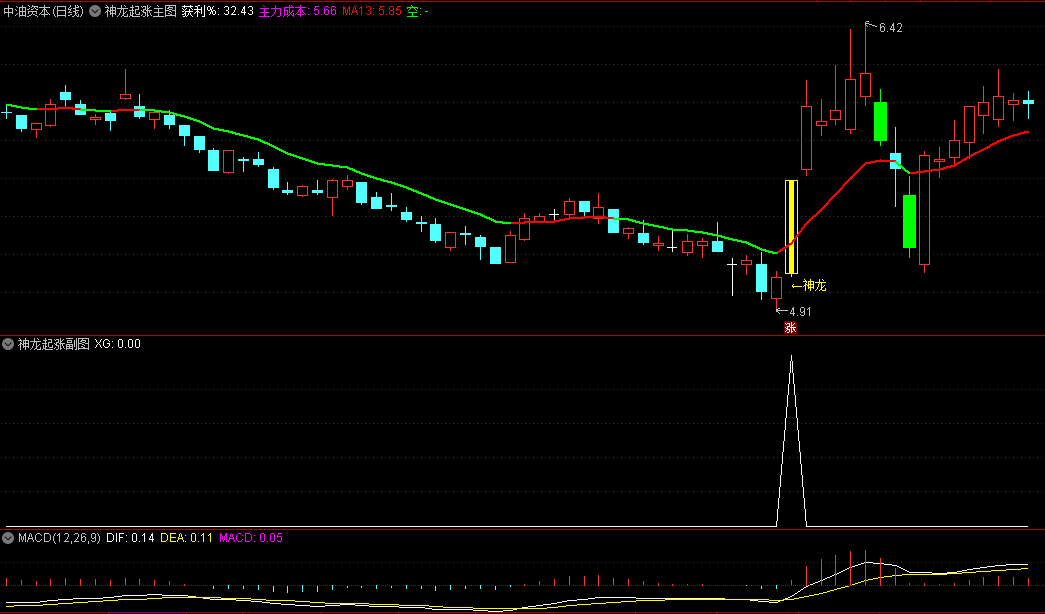
Task: Click the DEA: 0.11 value
Action: (186, 538)
